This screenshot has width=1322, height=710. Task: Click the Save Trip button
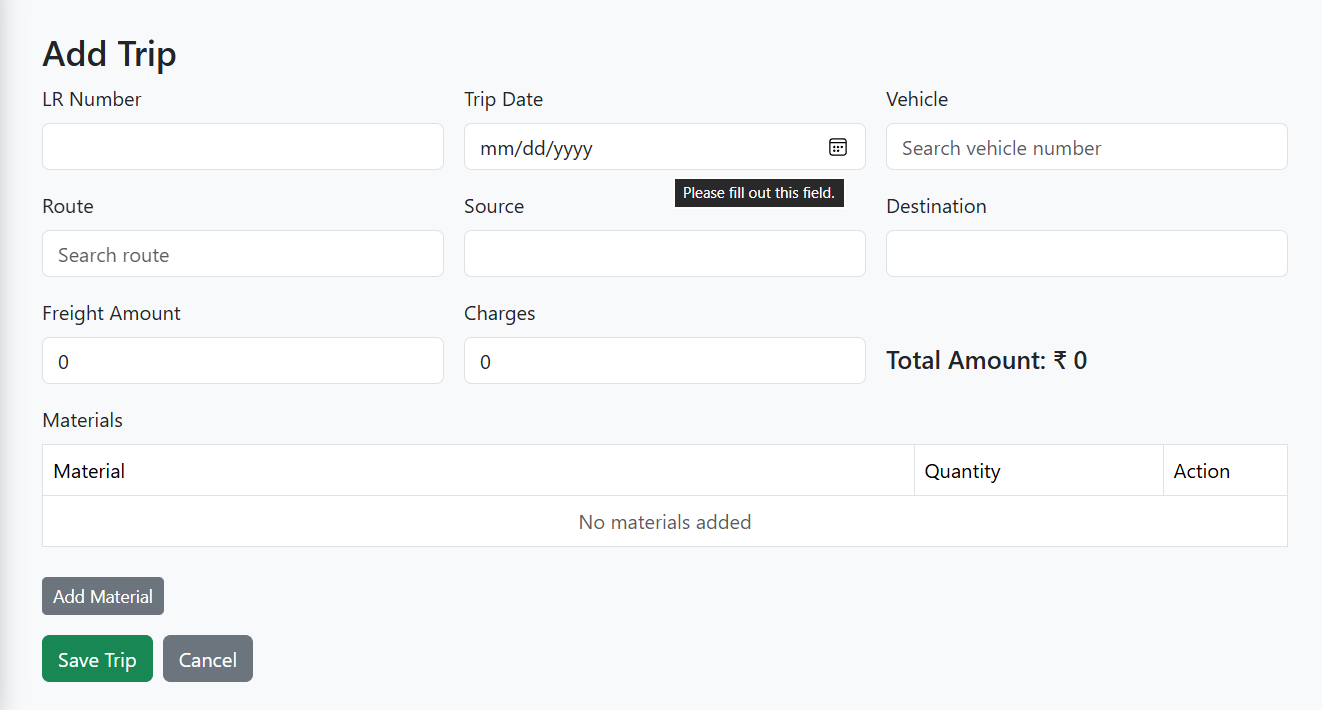tap(97, 659)
